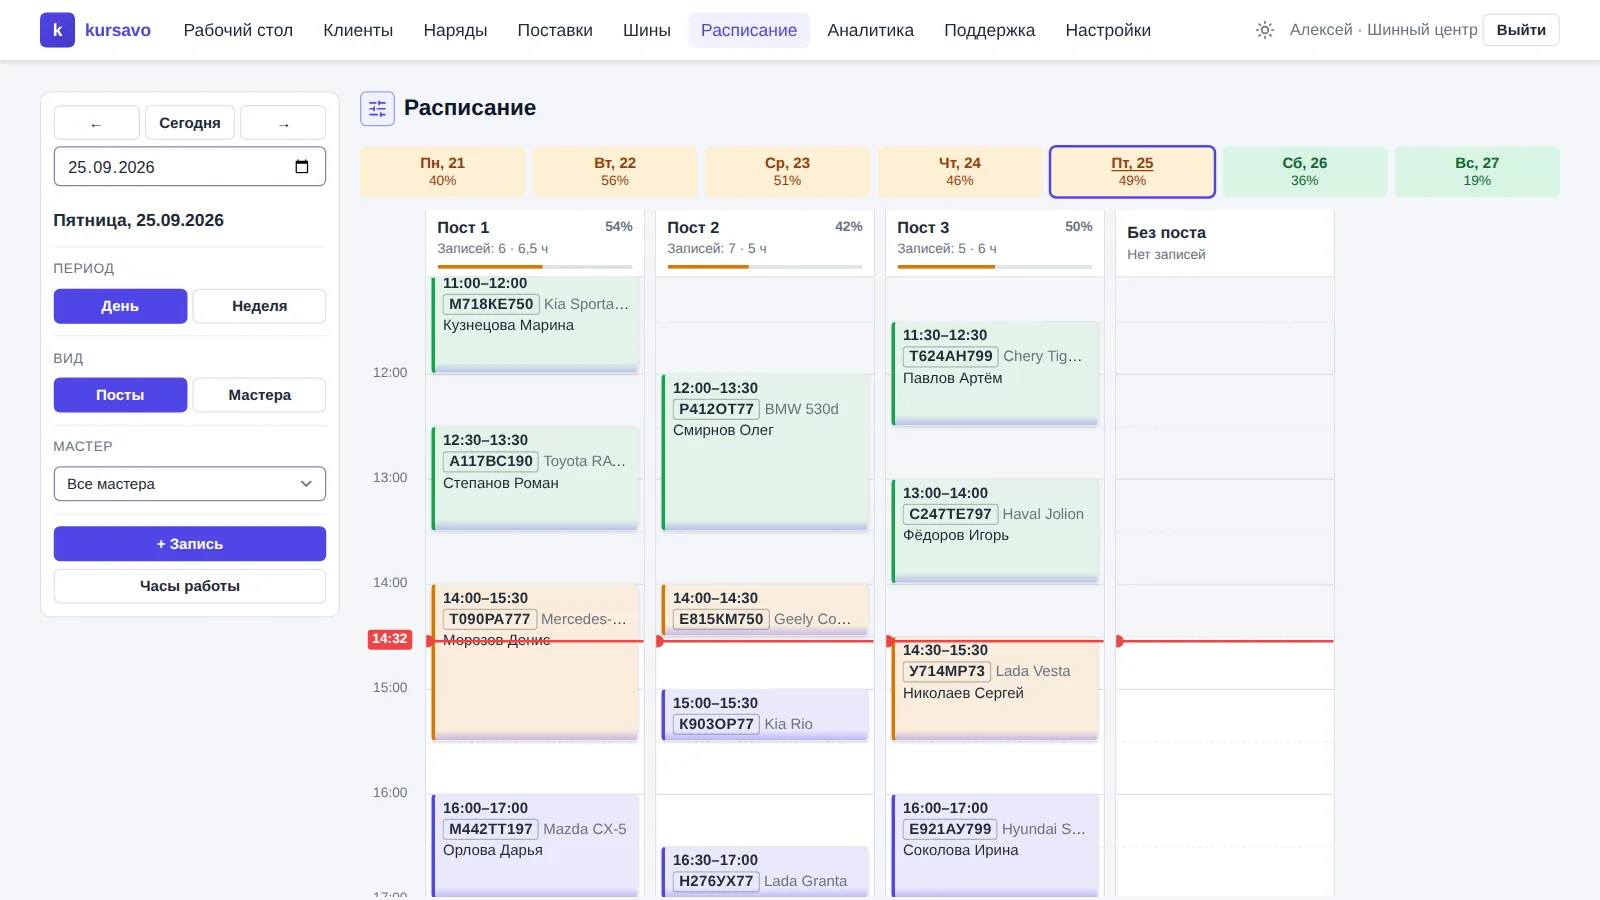This screenshot has height=900, width=1600.
Task: Click the kursavo logo icon
Action: (x=57, y=30)
